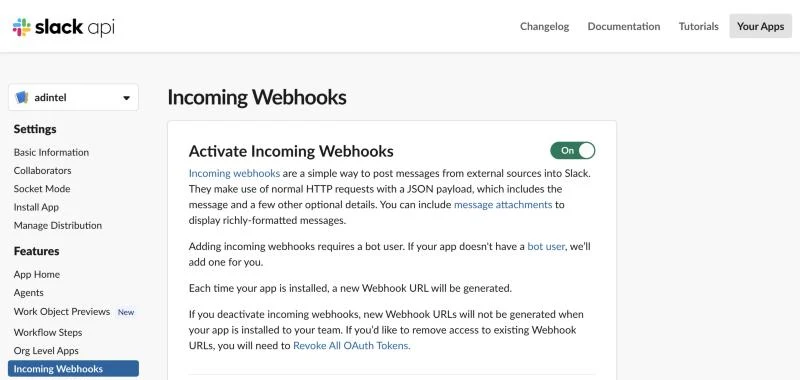800x380 pixels.
Task: Click the Revoke All OAuth Tokens link
Action: [x=352, y=345]
